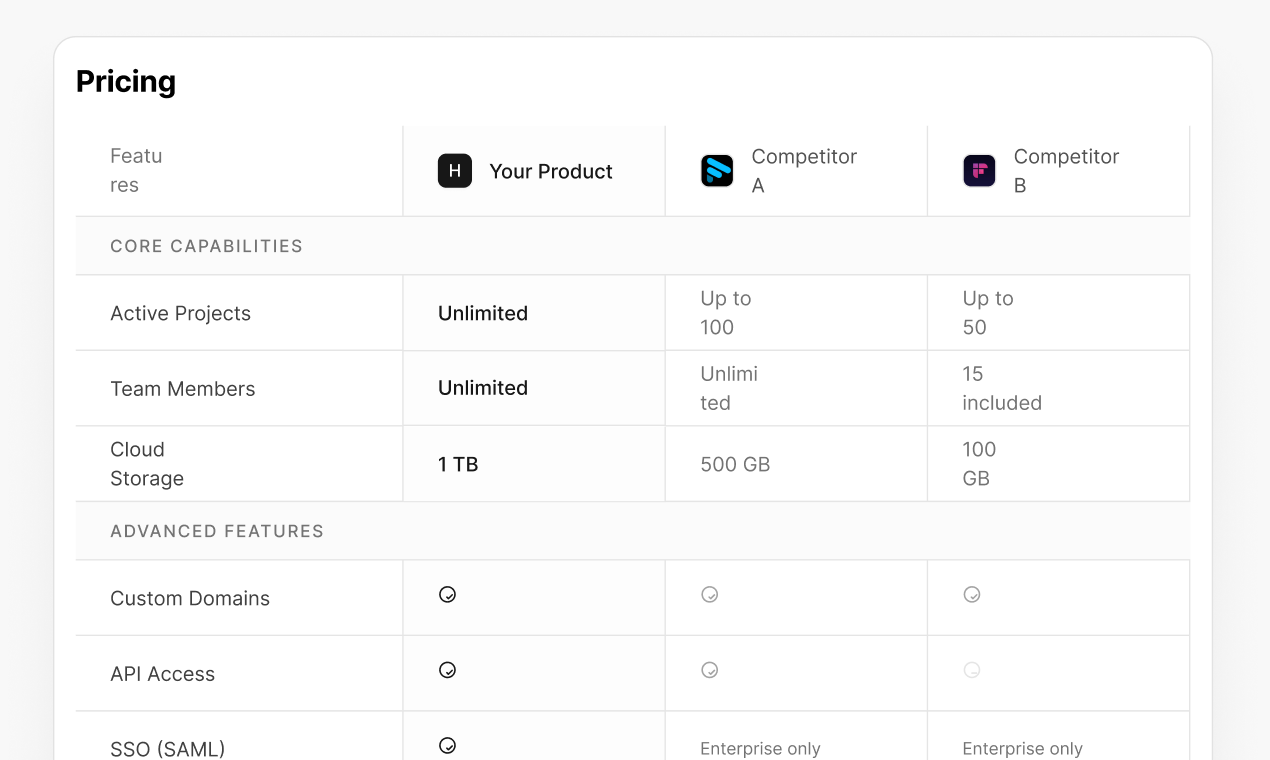The image size is (1270, 760).
Task: Click Competitor A's Enterprise only SSO text
Action: (x=760, y=748)
